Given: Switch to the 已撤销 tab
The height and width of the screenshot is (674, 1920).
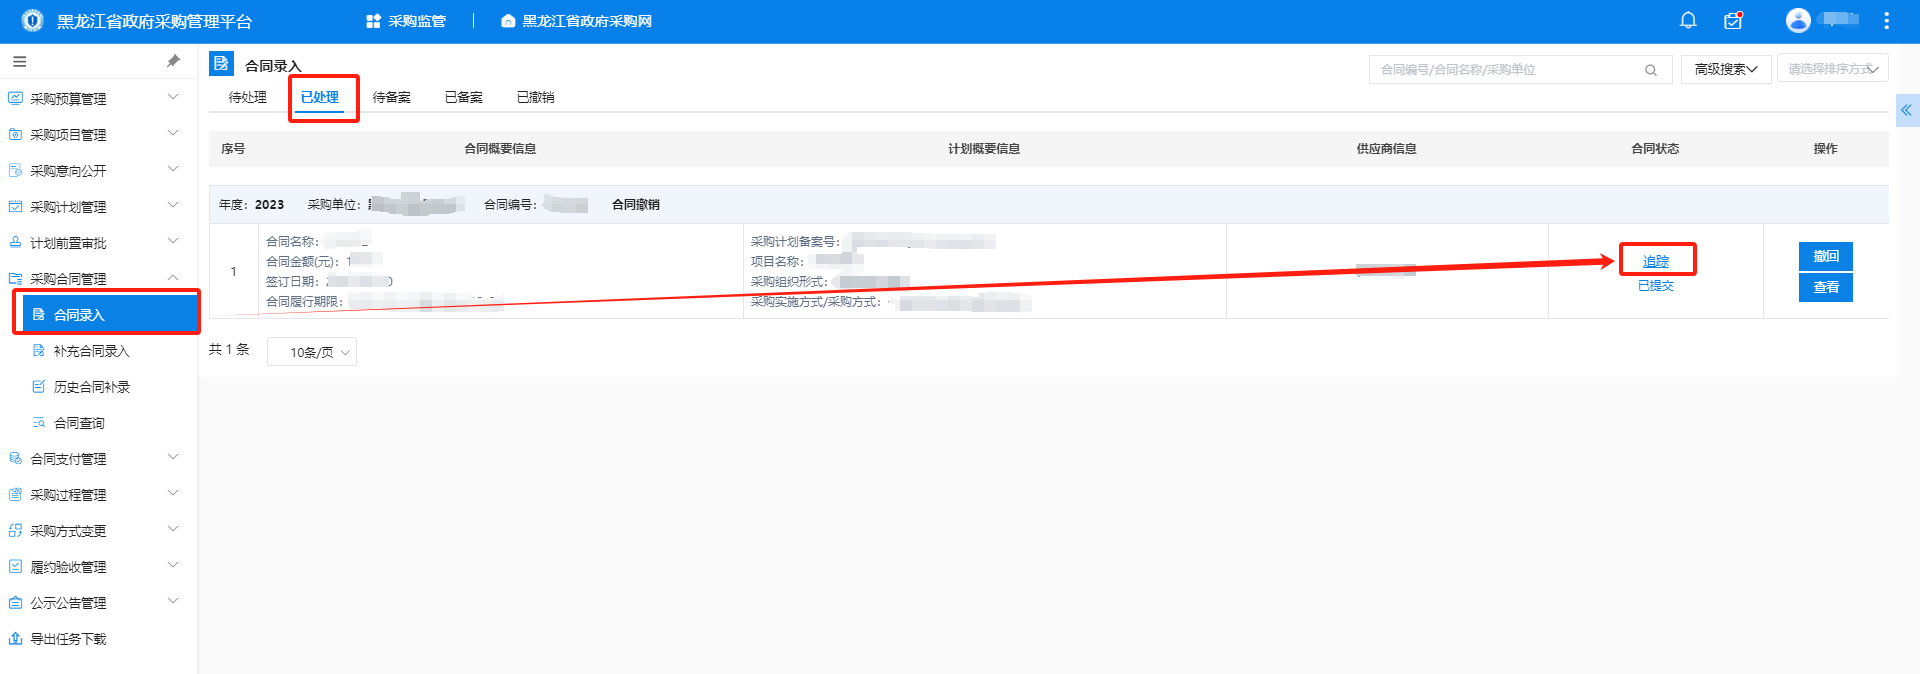Looking at the screenshot, I should click(x=536, y=97).
